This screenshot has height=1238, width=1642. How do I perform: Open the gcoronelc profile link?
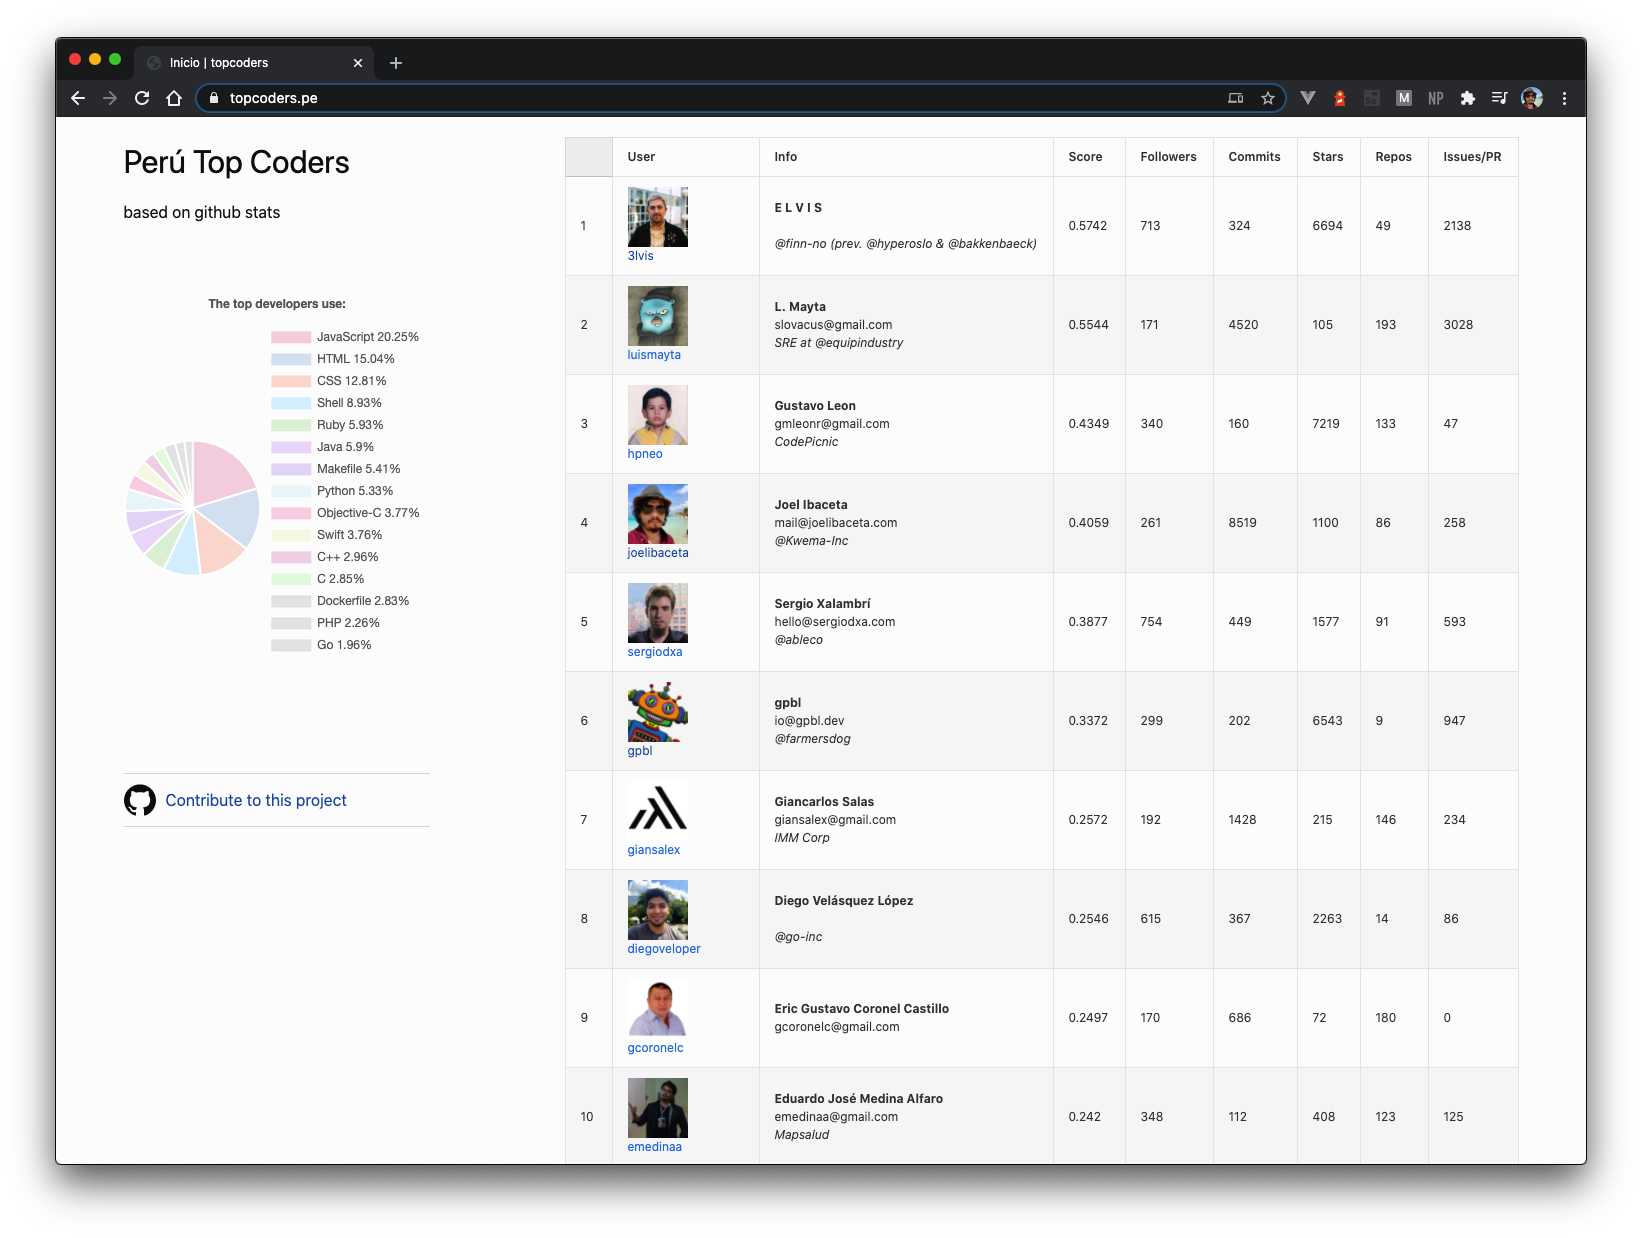click(656, 1048)
